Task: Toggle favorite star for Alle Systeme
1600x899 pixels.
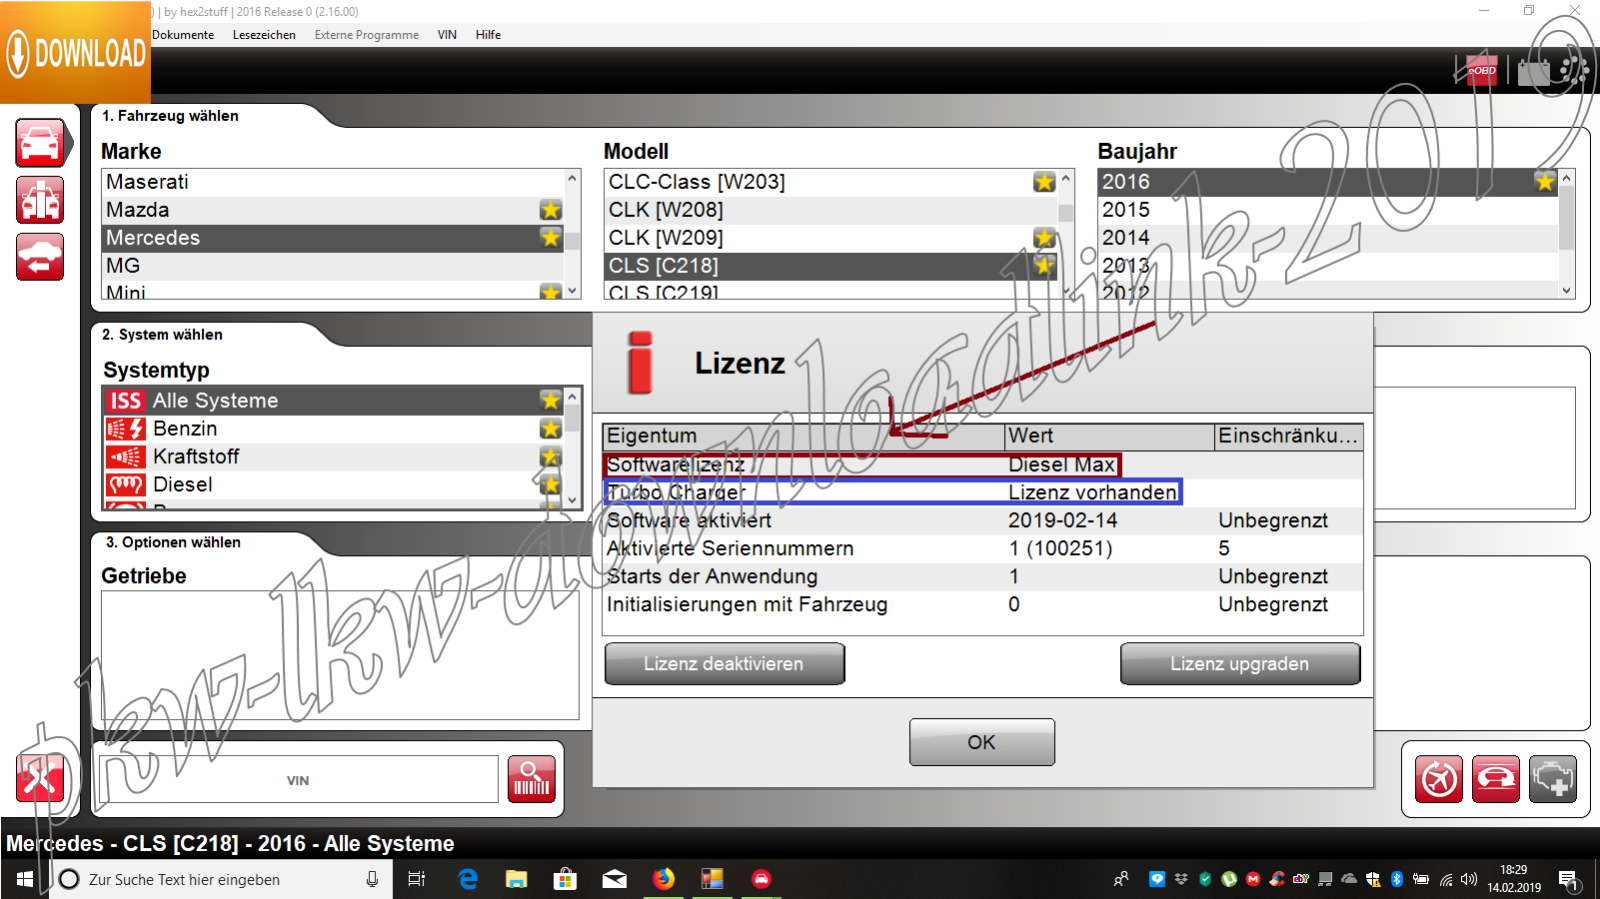Action: pos(550,400)
